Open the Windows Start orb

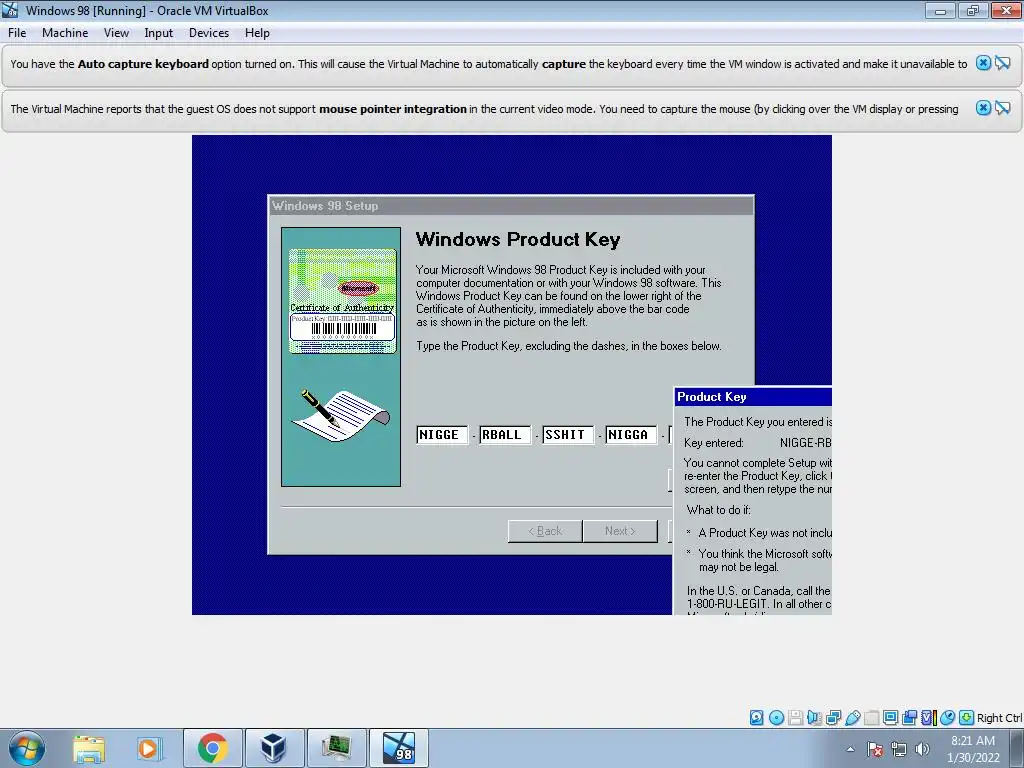(27, 748)
